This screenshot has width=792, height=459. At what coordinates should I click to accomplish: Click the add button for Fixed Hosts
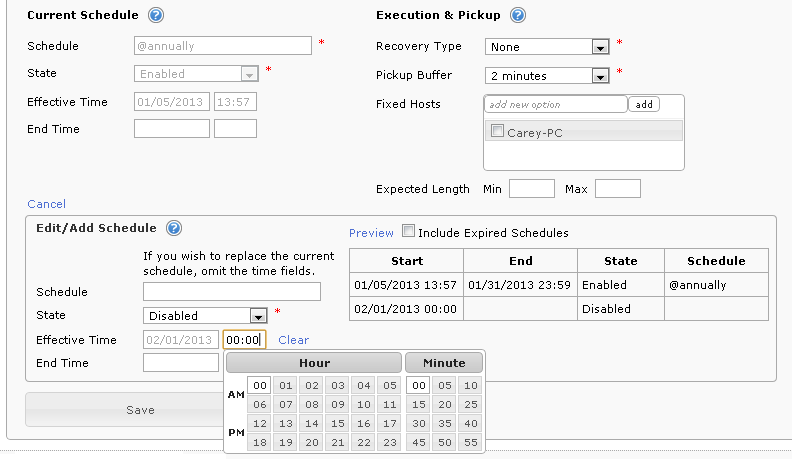click(644, 104)
